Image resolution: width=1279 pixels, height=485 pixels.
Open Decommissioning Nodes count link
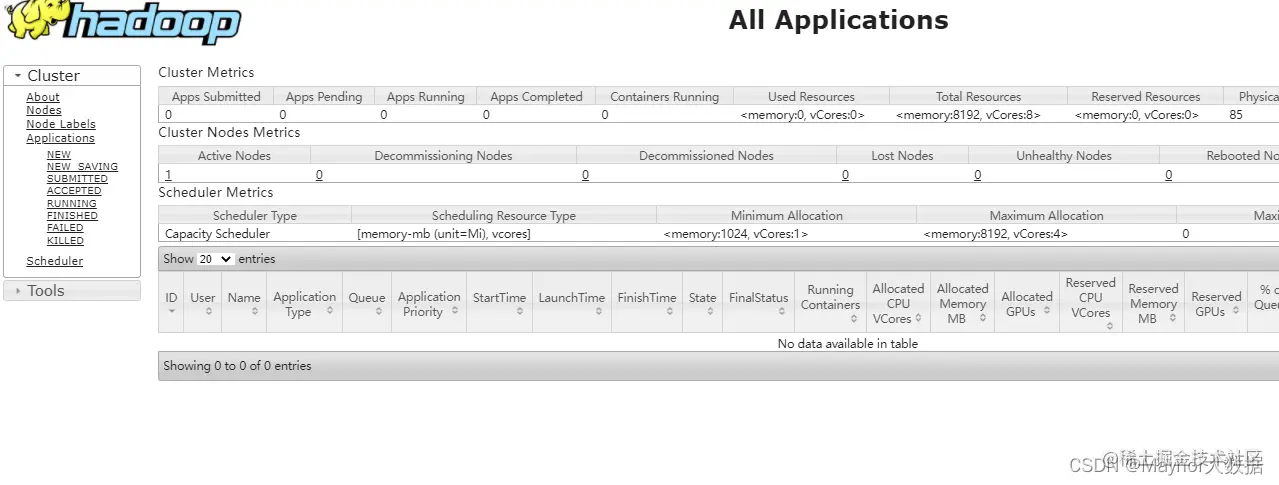[x=319, y=175]
